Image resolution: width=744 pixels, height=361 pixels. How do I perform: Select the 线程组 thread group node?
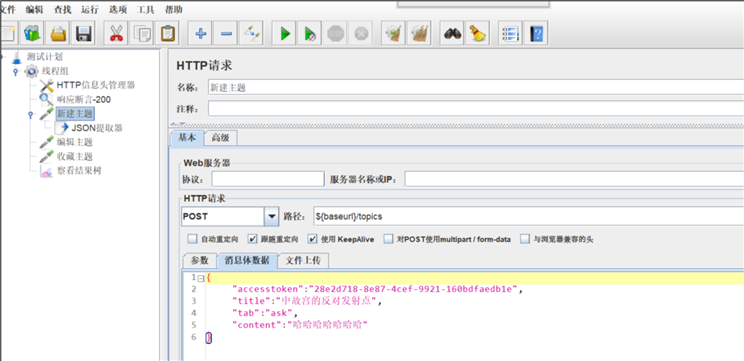(x=55, y=71)
